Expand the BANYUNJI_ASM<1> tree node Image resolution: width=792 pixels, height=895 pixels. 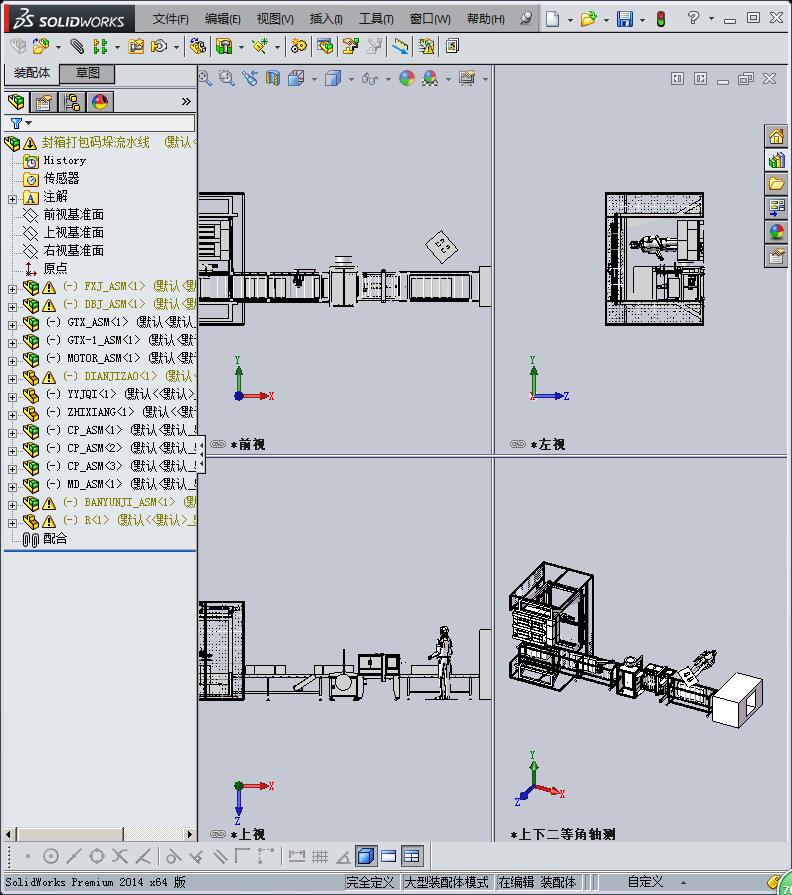[x=13, y=505]
